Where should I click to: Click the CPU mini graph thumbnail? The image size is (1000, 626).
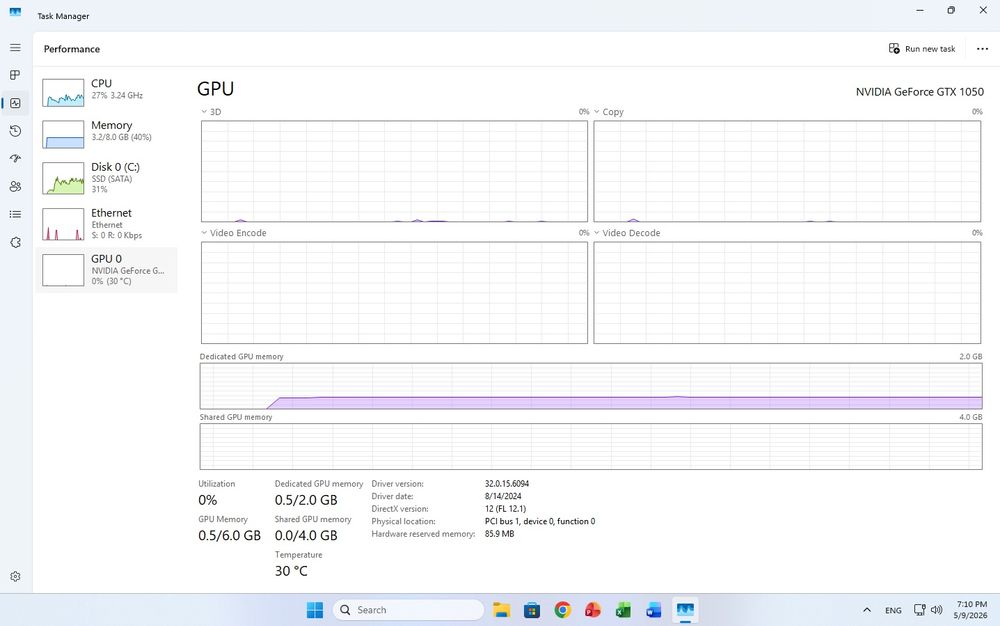click(63, 92)
